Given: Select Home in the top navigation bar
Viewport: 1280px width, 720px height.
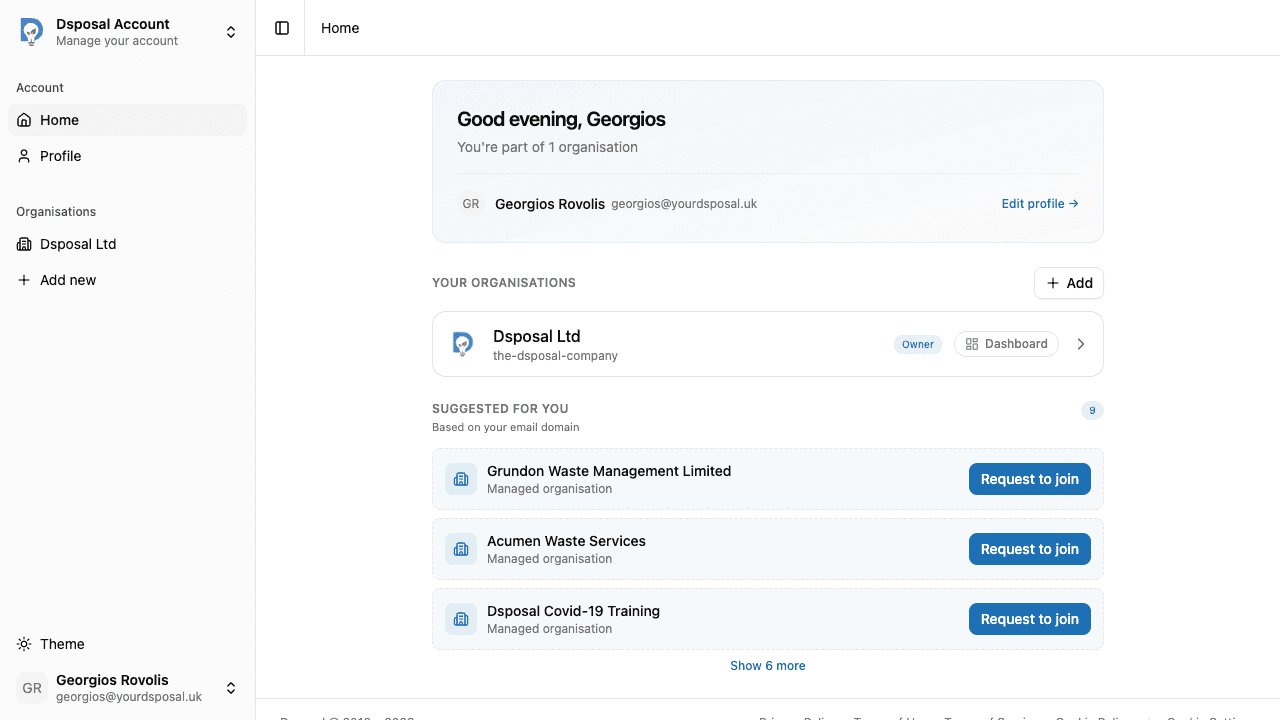Looking at the screenshot, I should (340, 28).
